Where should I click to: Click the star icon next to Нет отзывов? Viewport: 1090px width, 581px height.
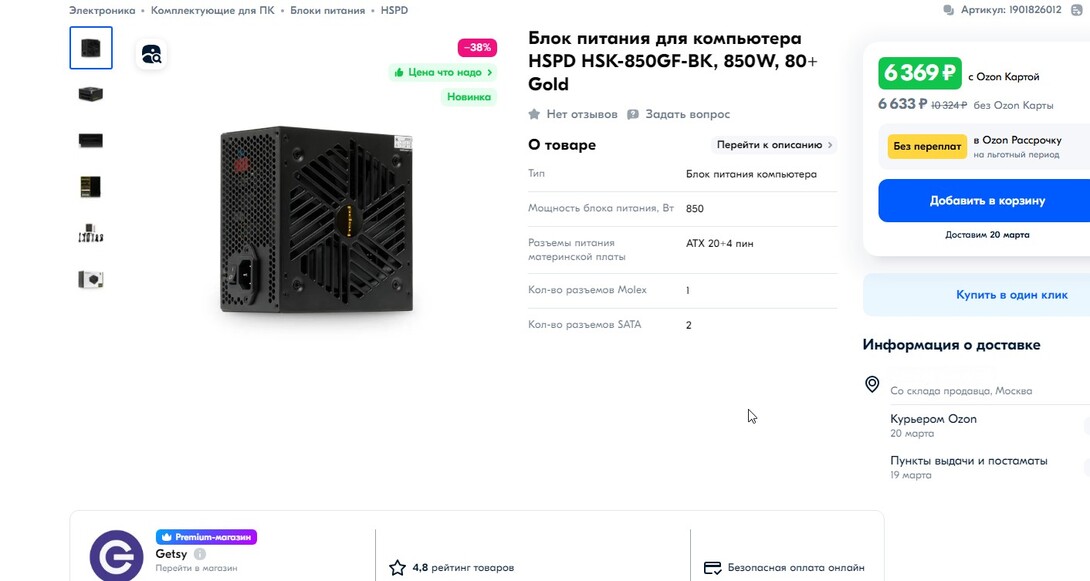coord(534,114)
